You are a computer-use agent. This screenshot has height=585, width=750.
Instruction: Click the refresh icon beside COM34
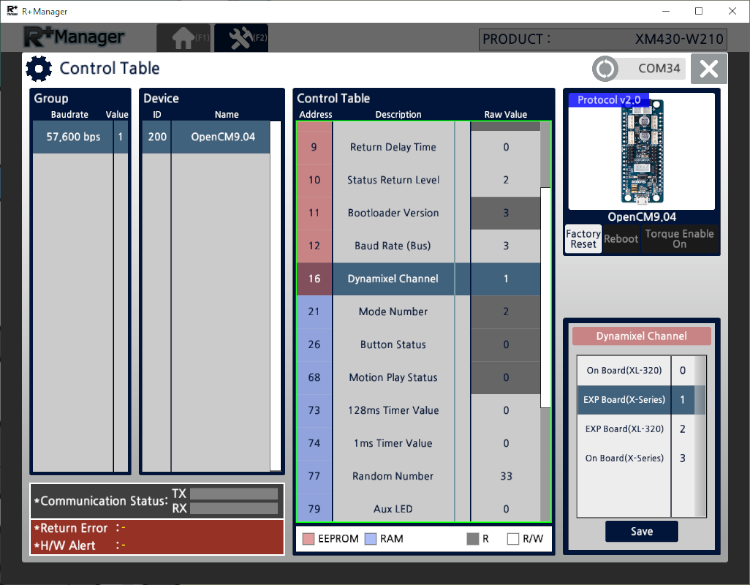point(604,69)
